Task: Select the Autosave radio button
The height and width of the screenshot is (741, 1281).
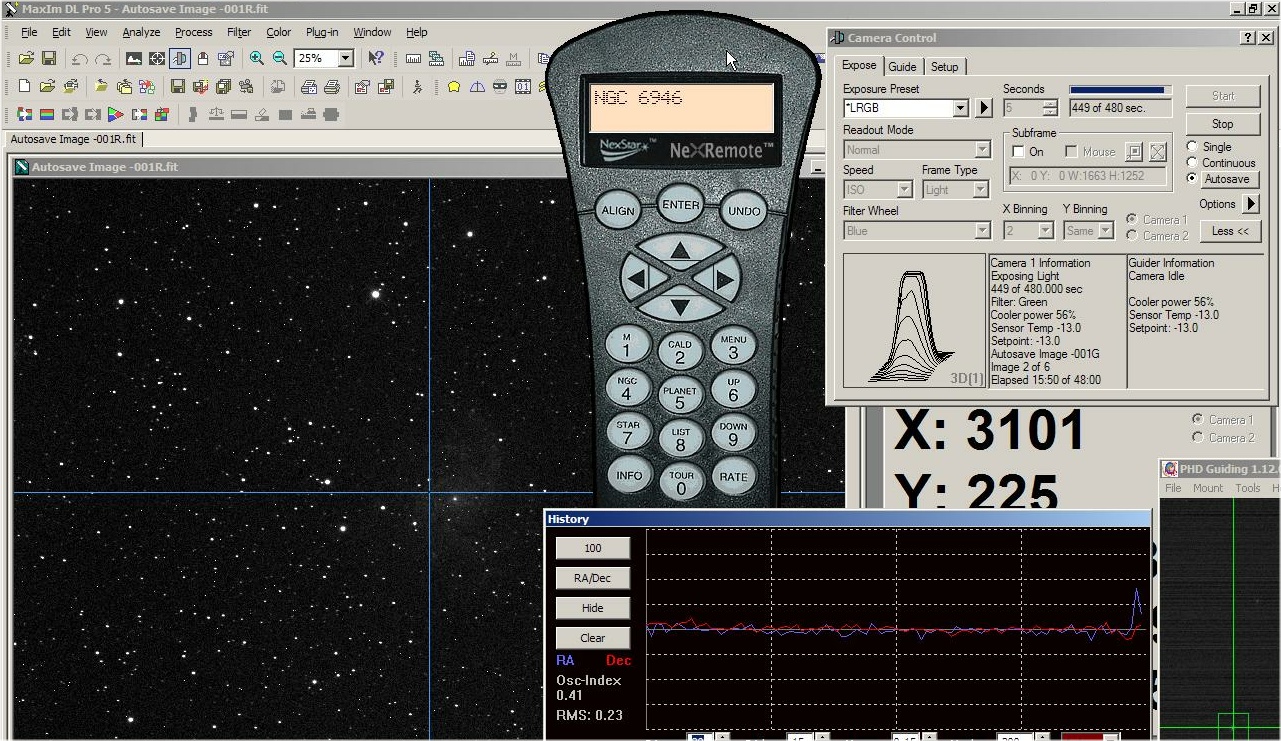Action: 1192,179
